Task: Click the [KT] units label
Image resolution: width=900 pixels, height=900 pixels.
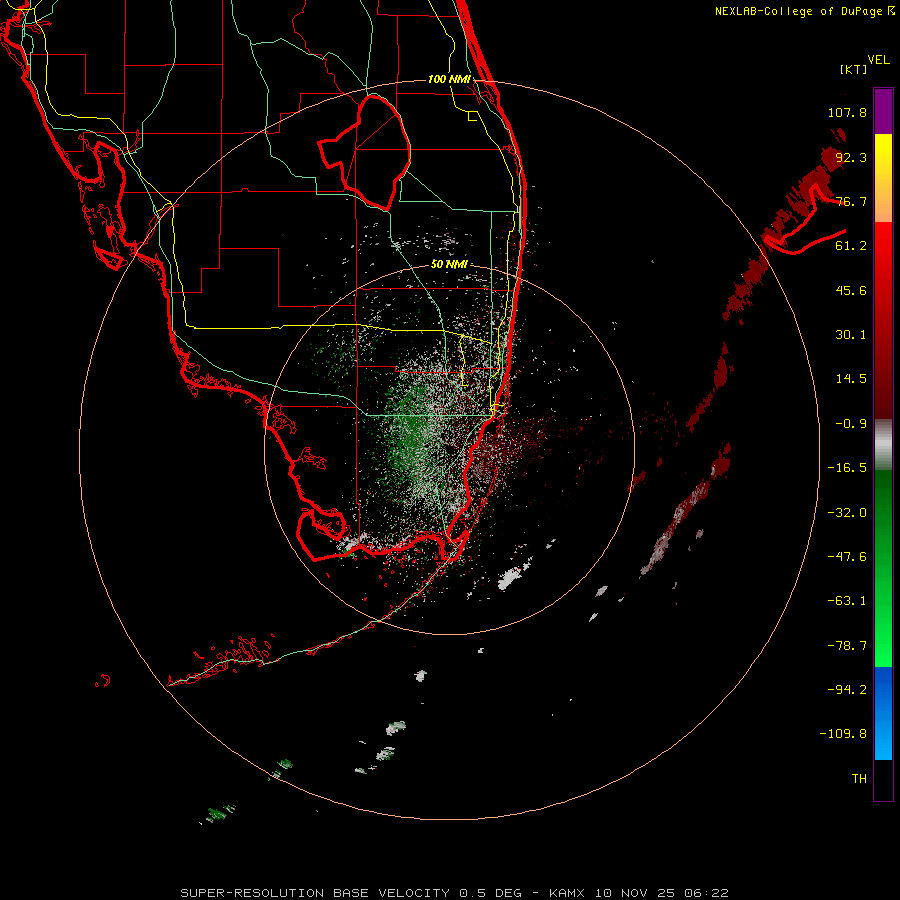Action: pos(854,69)
